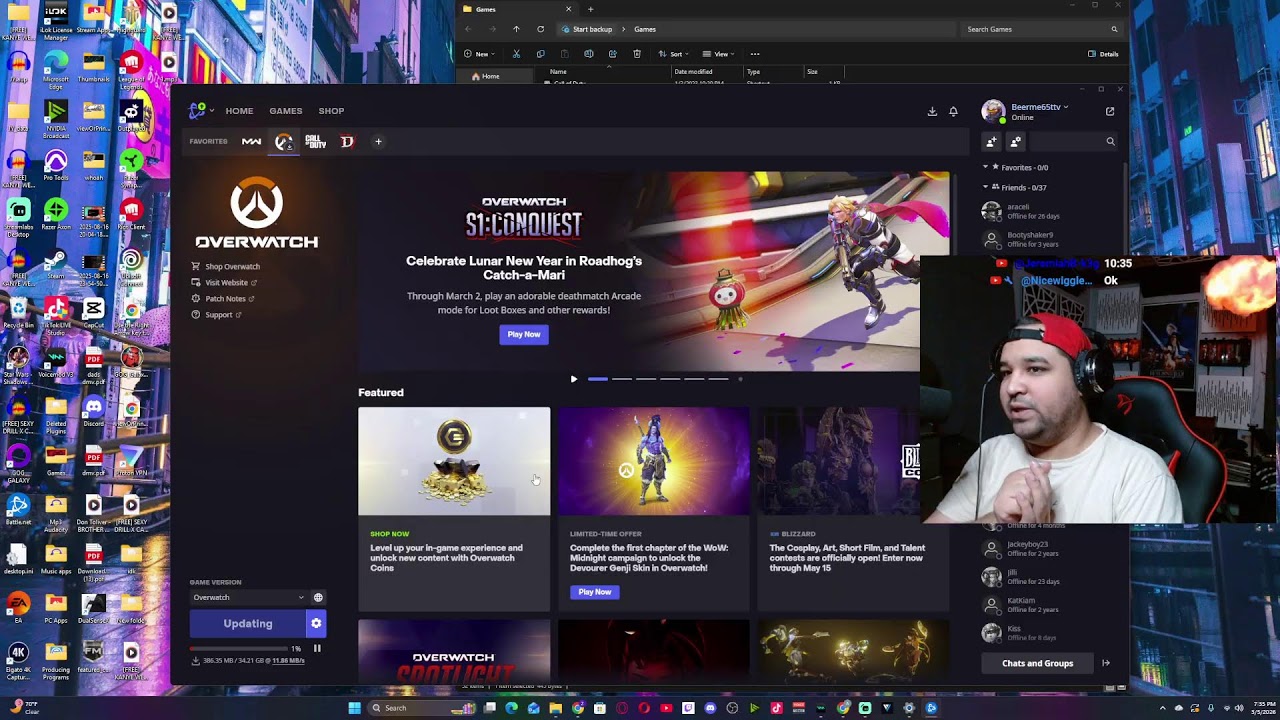Open the View dropdown in File Explorer
The width and height of the screenshot is (1280, 720).
tap(718, 54)
